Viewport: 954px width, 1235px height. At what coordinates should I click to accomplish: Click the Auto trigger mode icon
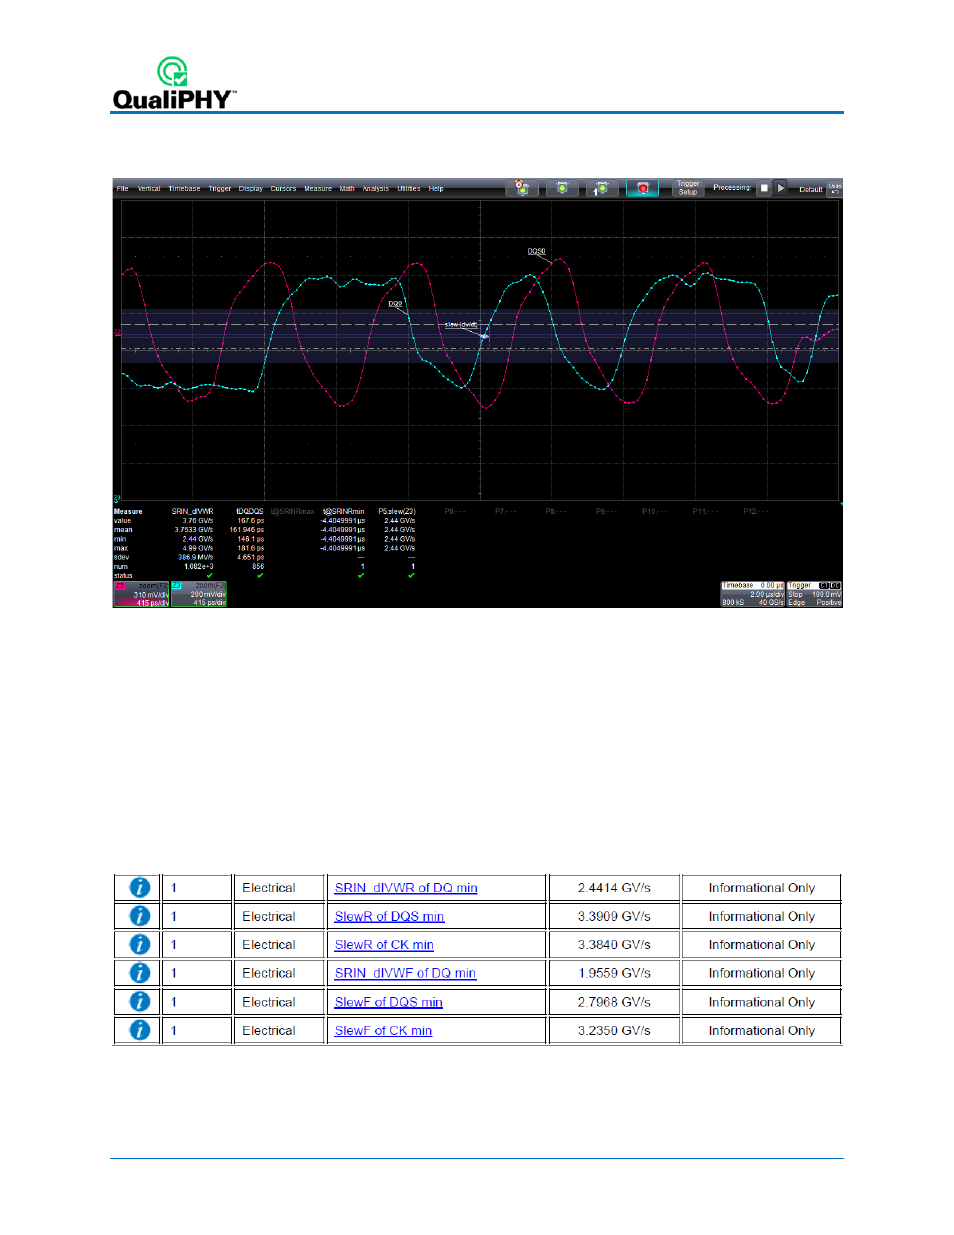(522, 188)
